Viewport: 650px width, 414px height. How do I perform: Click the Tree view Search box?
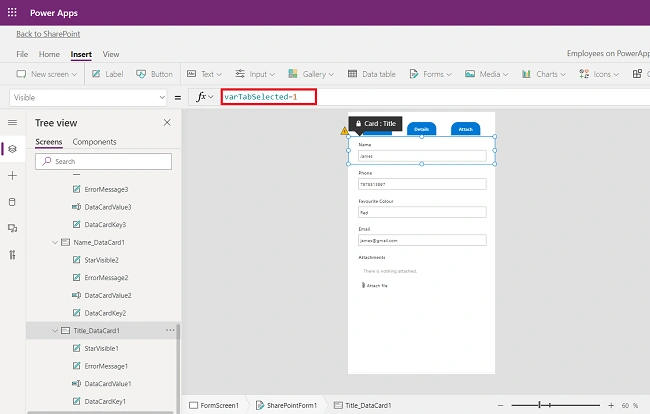click(x=103, y=162)
